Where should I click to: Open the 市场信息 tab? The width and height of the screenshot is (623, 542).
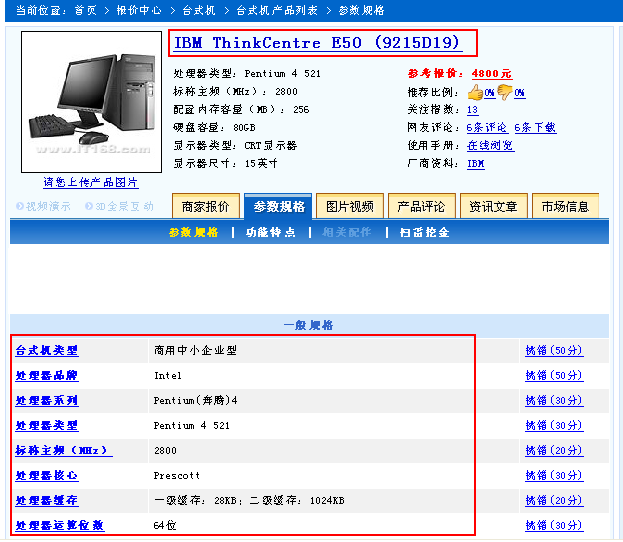565,207
